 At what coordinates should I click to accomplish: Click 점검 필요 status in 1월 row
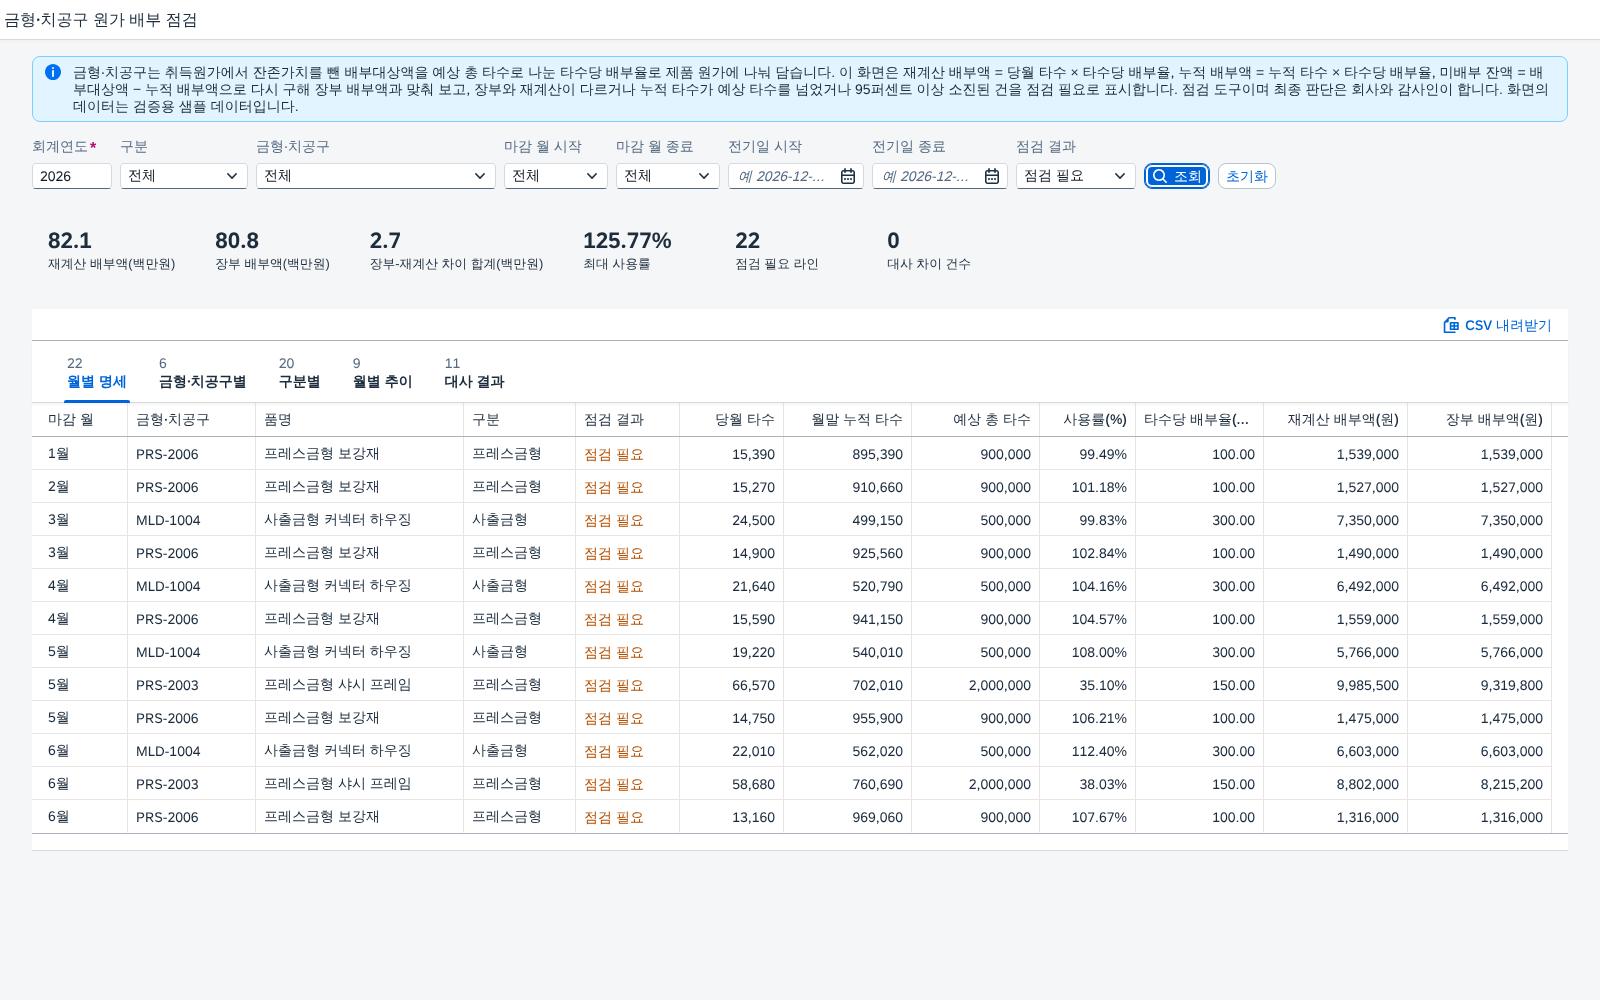coord(614,454)
